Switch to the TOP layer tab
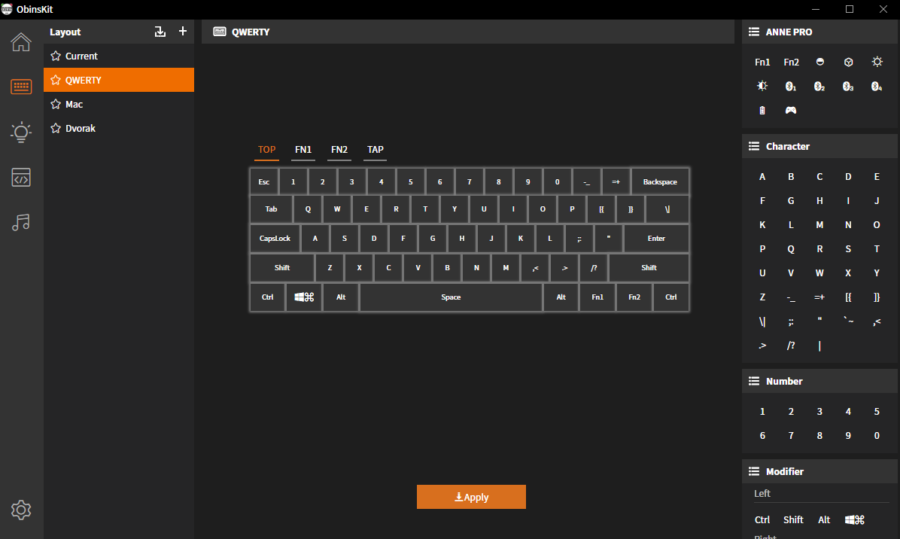The height and width of the screenshot is (539, 900). [267, 149]
